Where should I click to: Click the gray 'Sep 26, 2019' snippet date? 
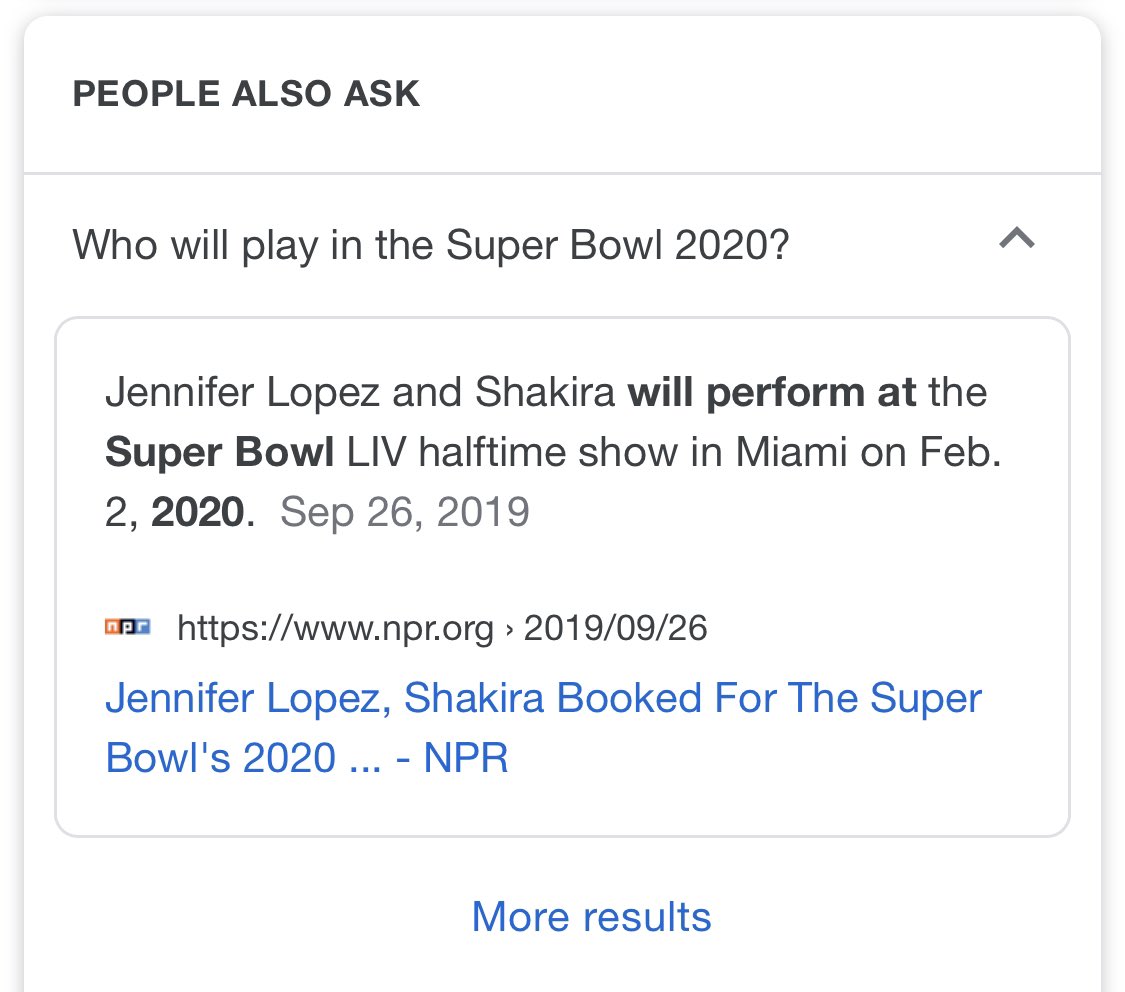(405, 512)
